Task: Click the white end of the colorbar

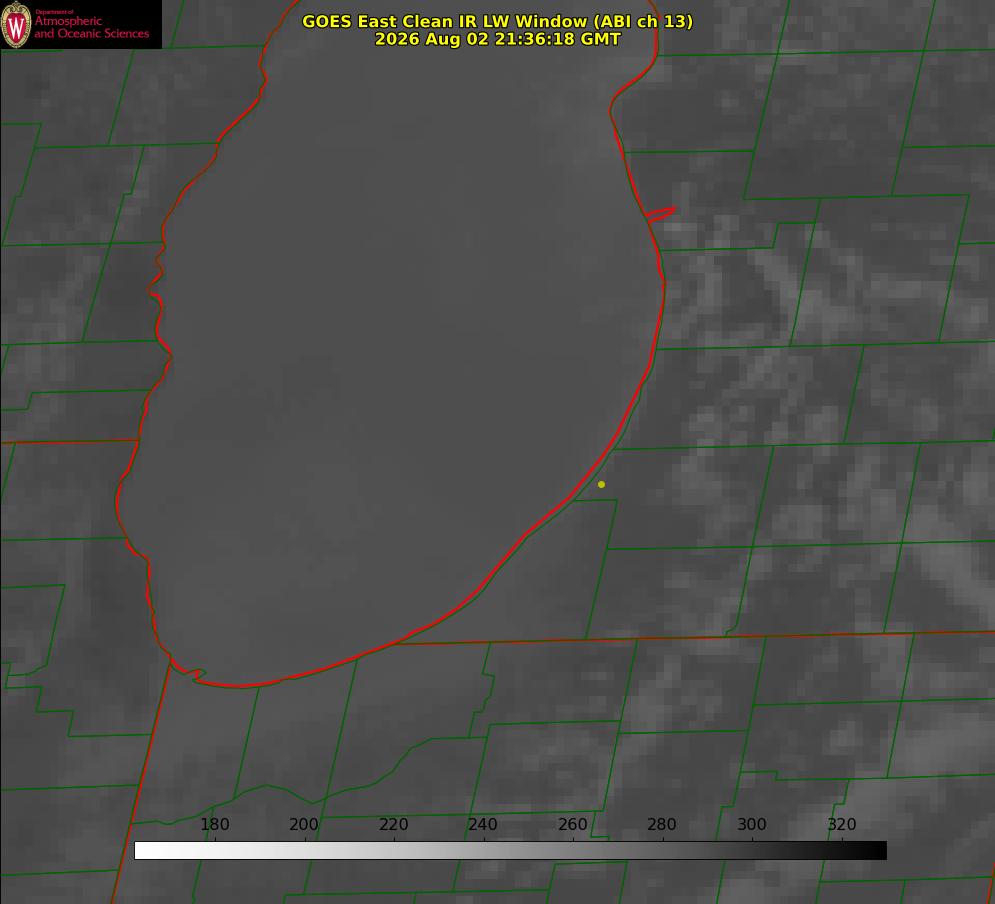Action: (143, 851)
